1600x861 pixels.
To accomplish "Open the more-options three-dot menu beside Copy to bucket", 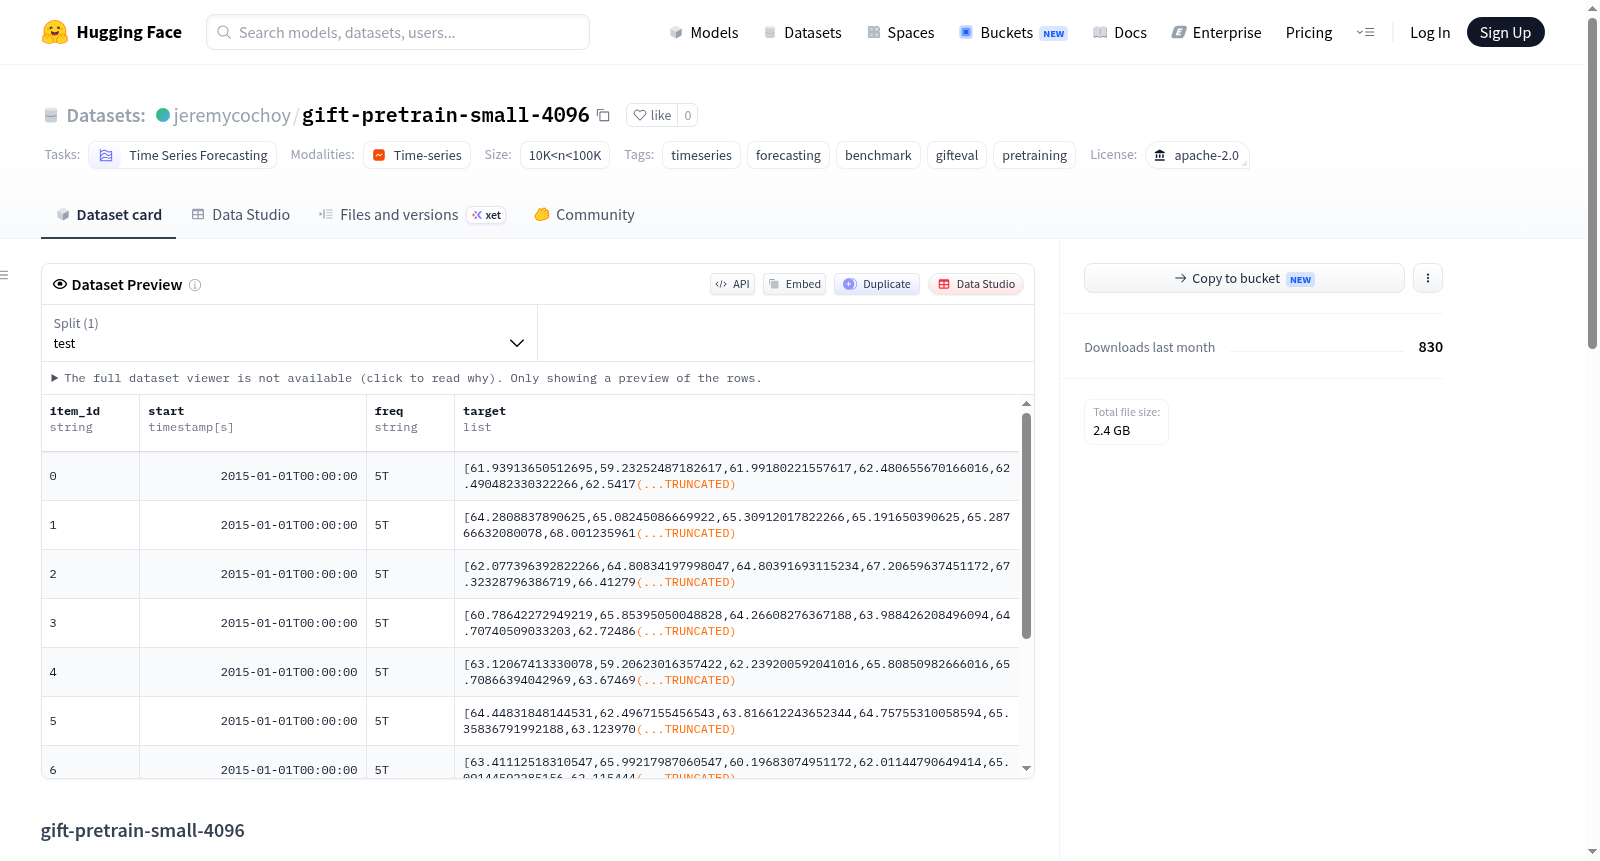I will coord(1428,278).
